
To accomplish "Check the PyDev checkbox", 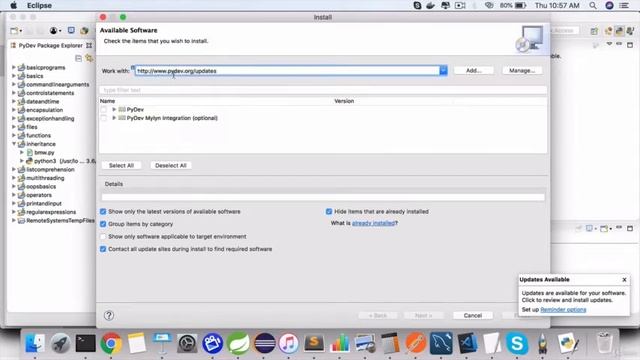I will point(104,109).
